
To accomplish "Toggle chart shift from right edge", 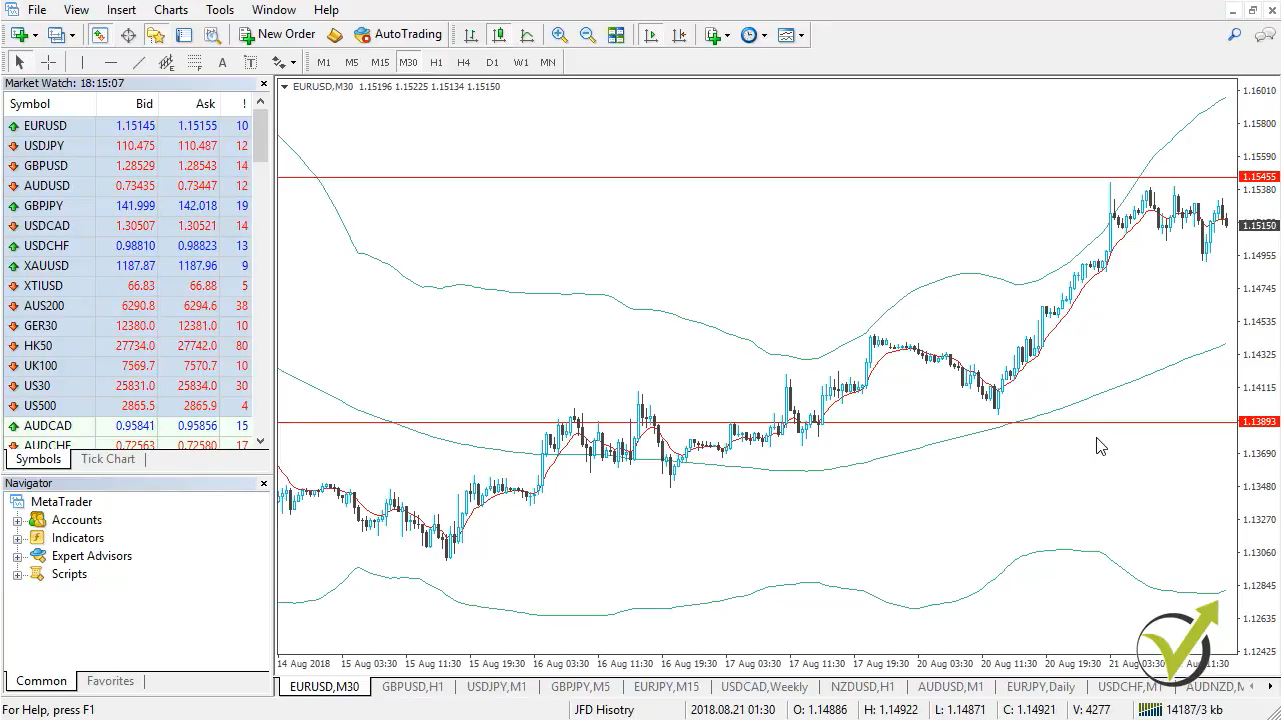I will click(679, 35).
